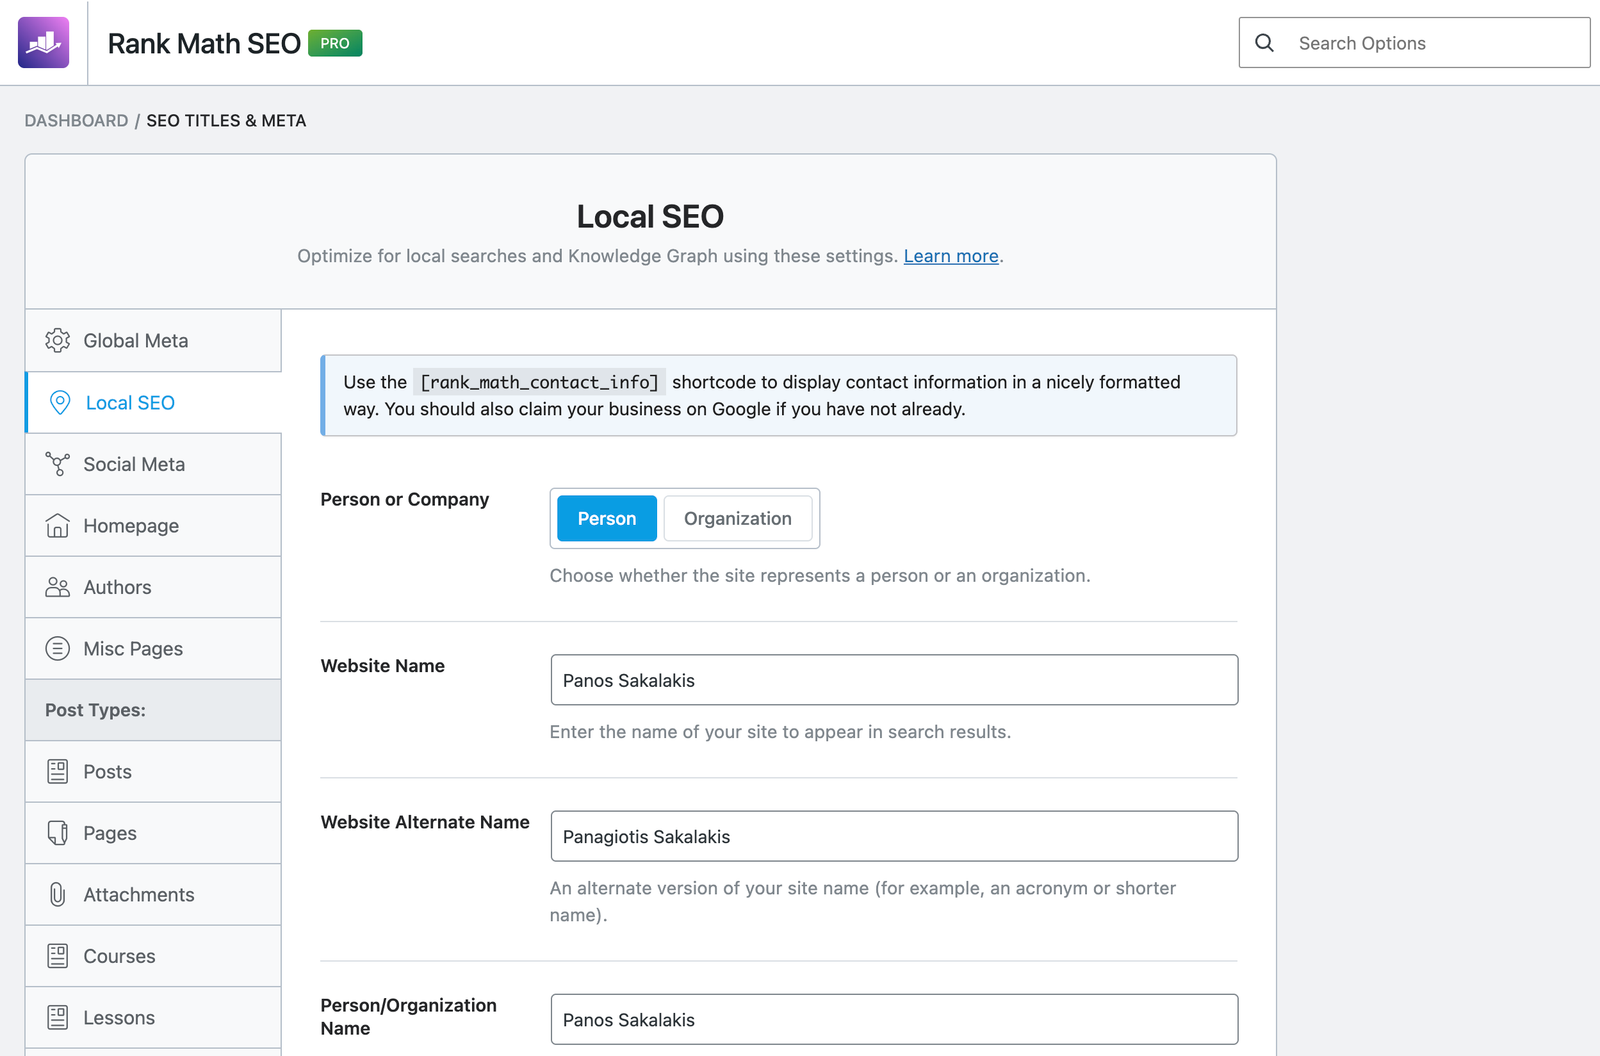Open the Lessons post type tab
1600x1056 pixels.
(x=153, y=1018)
